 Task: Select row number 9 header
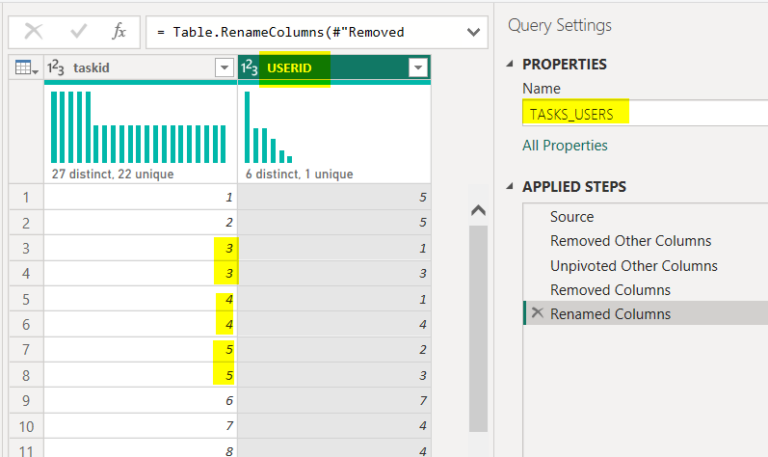tap(26, 401)
